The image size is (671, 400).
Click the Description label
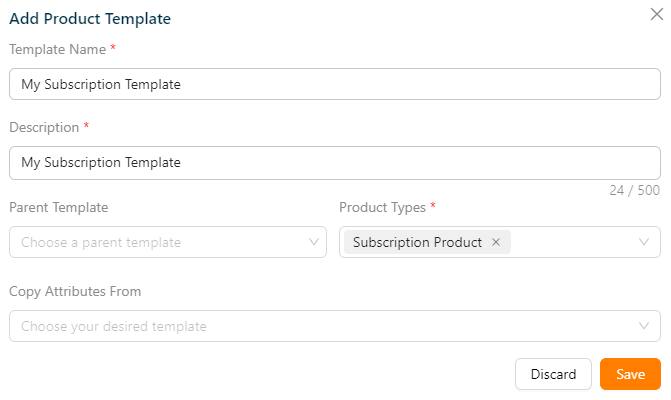point(44,127)
